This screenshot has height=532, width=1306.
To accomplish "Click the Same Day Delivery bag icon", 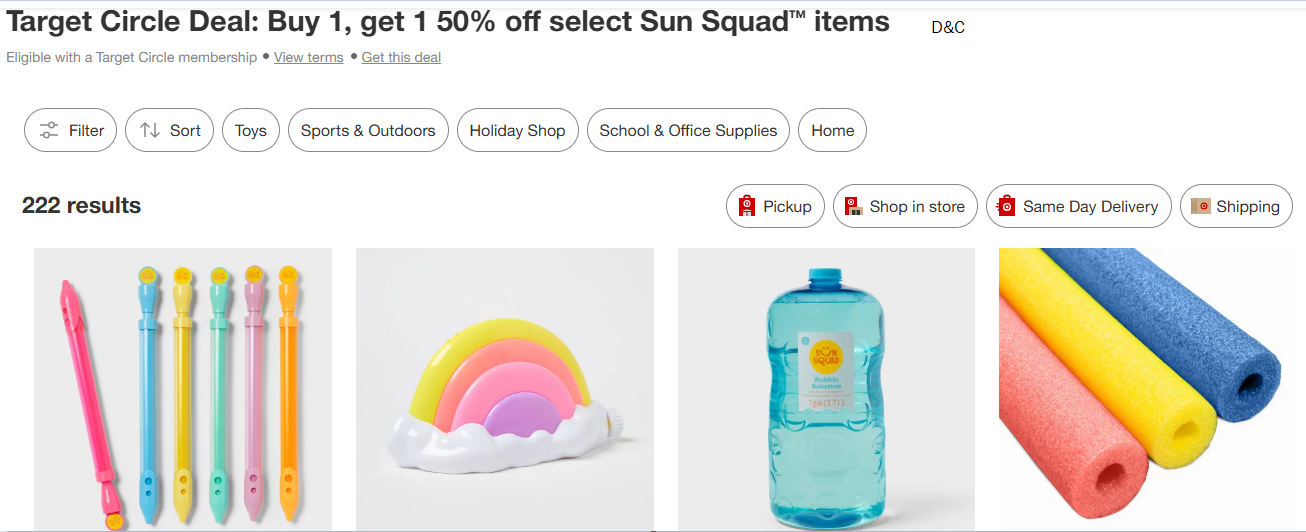I will coord(1006,207).
